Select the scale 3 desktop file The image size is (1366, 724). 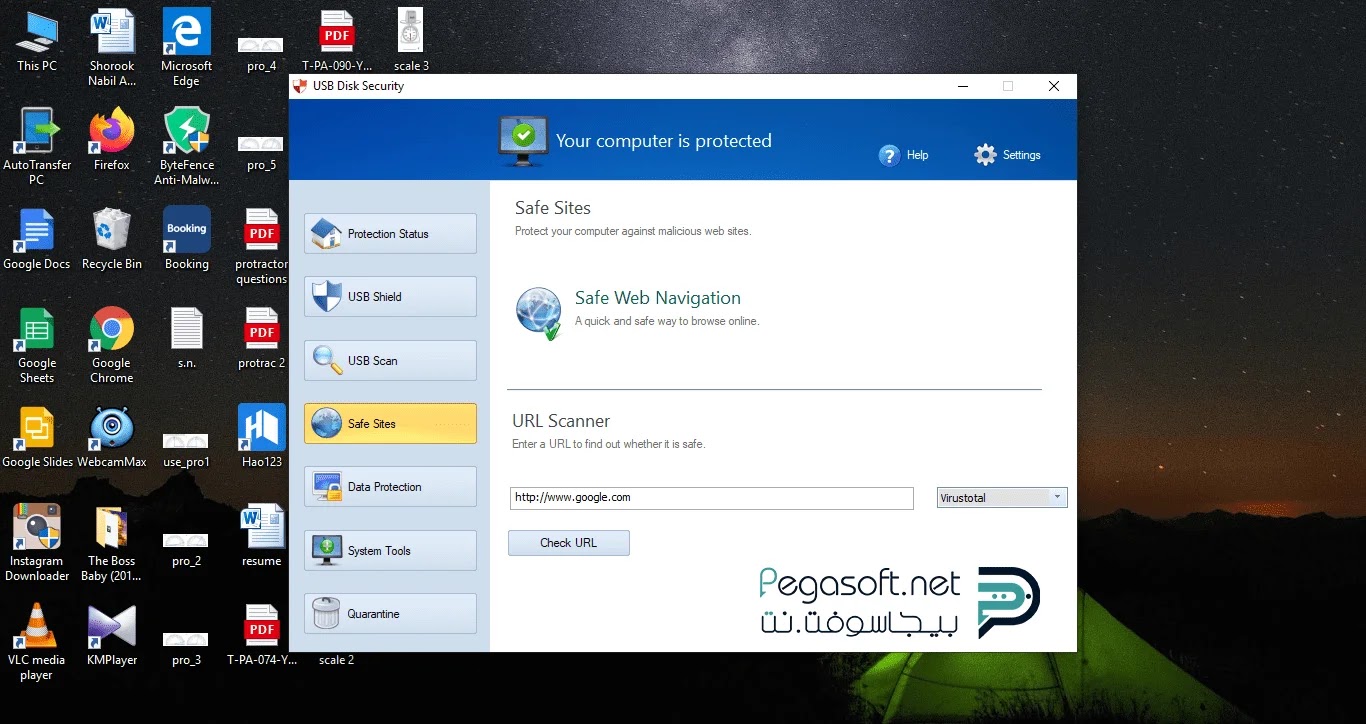point(411,41)
